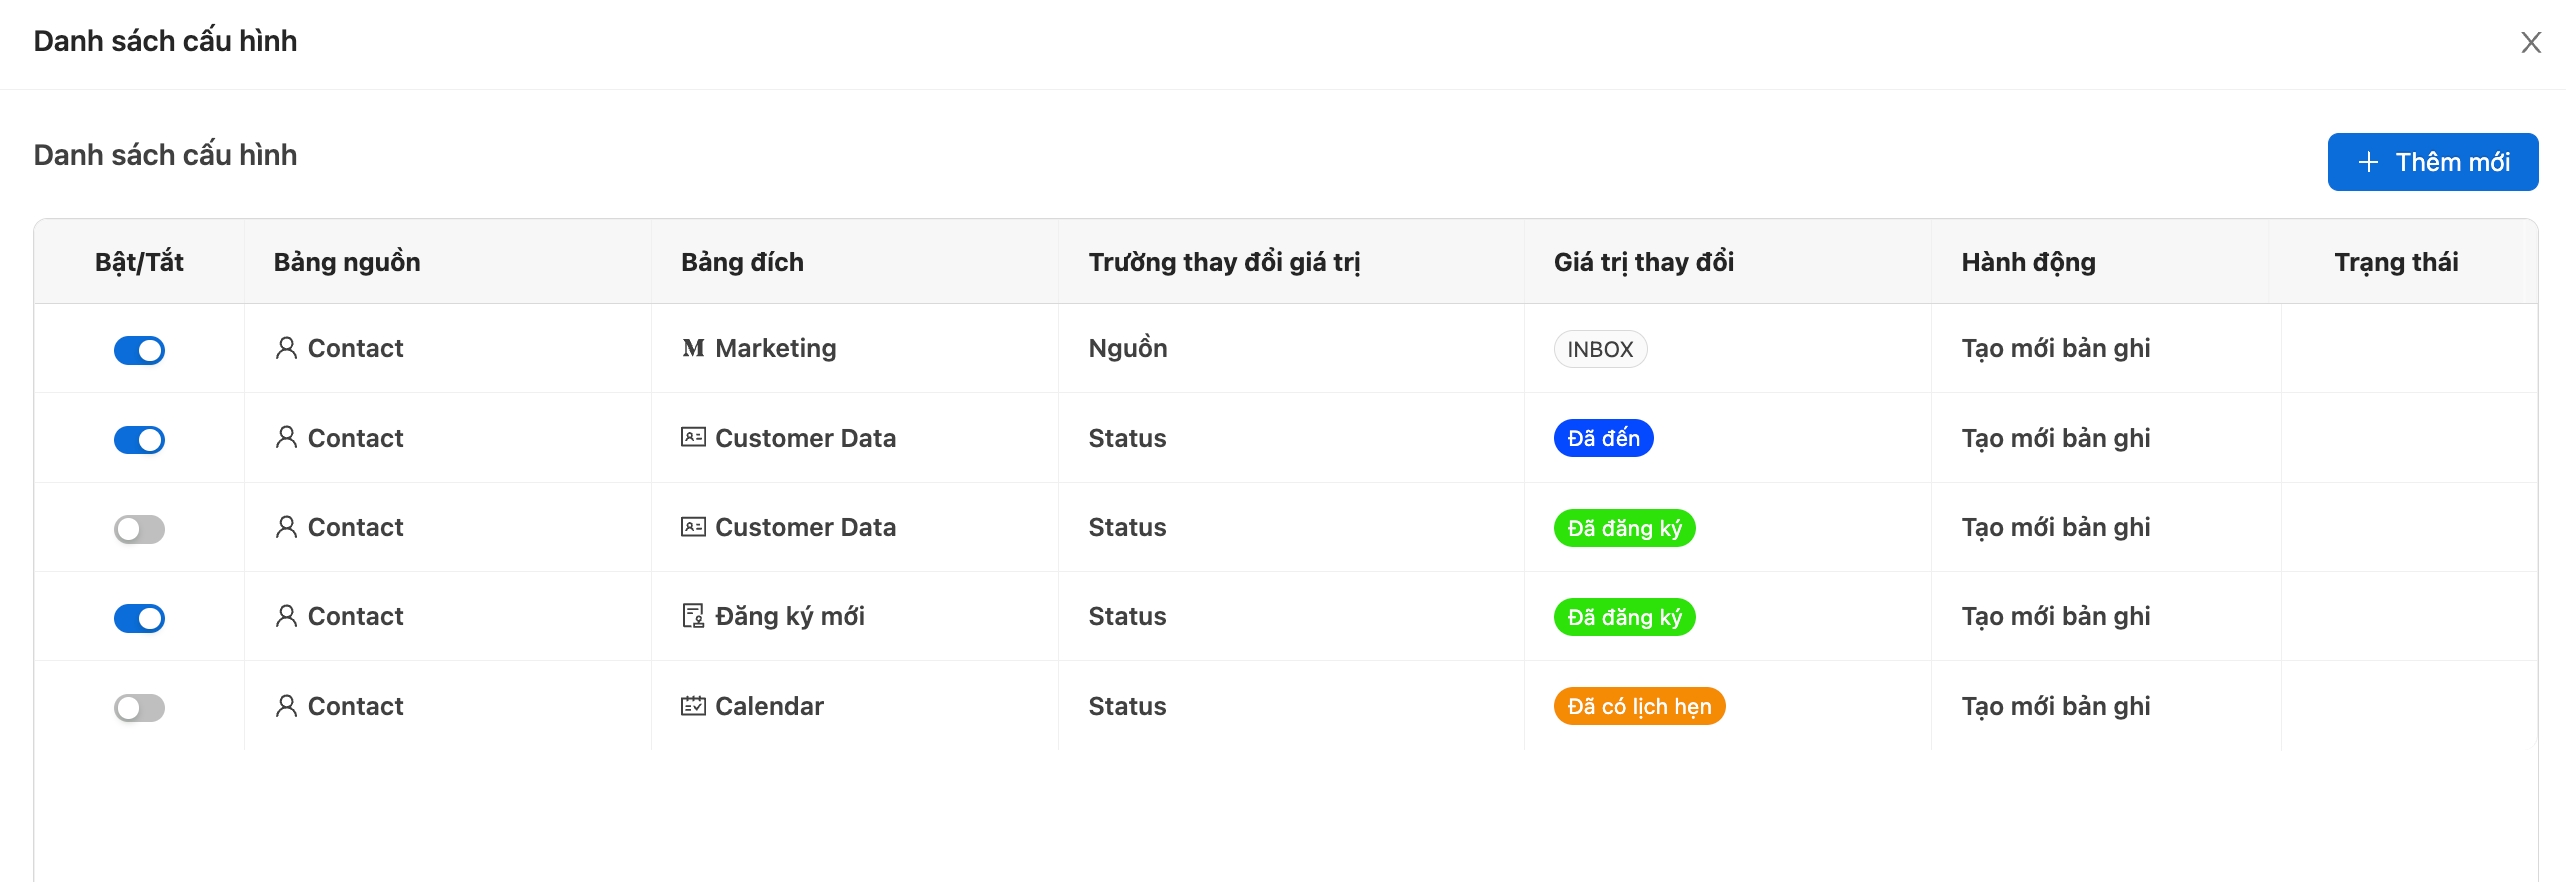2566x882 pixels.
Task: Click the Đăng ký mới form icon
Action: (693, 616)
